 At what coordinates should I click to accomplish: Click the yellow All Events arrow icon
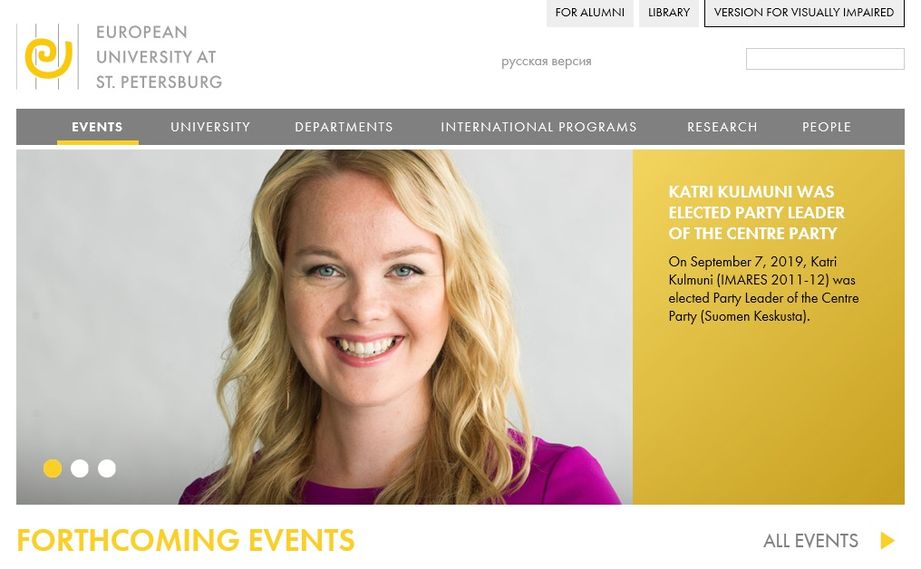pos(888,540)
